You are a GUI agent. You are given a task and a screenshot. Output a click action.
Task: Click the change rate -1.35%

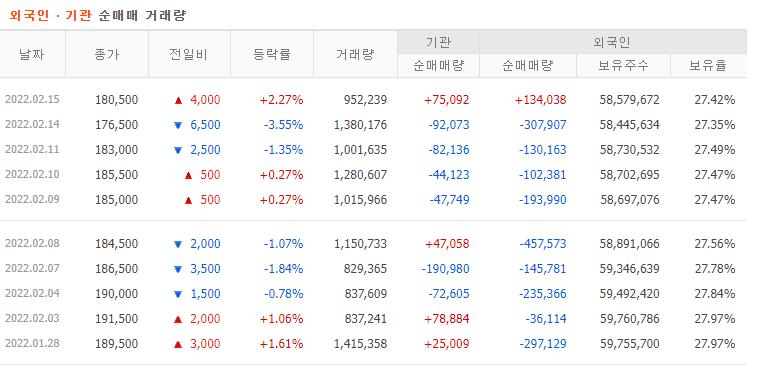(283, 150)
